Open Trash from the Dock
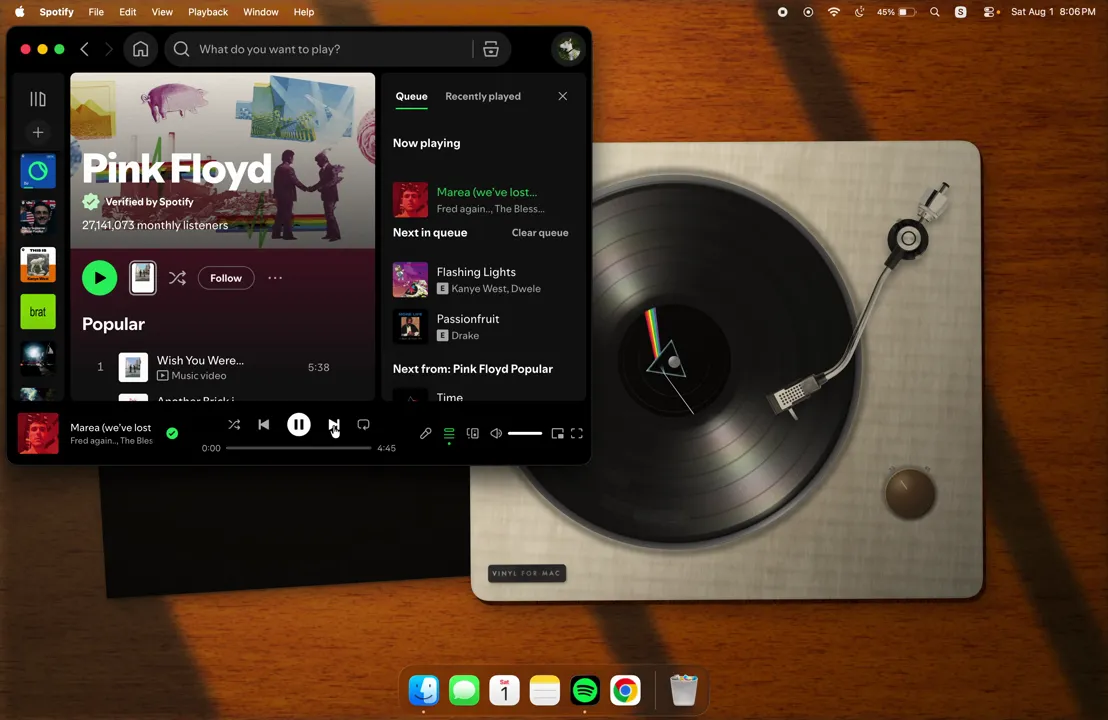 pyautogui.click(x=684, y=690)
